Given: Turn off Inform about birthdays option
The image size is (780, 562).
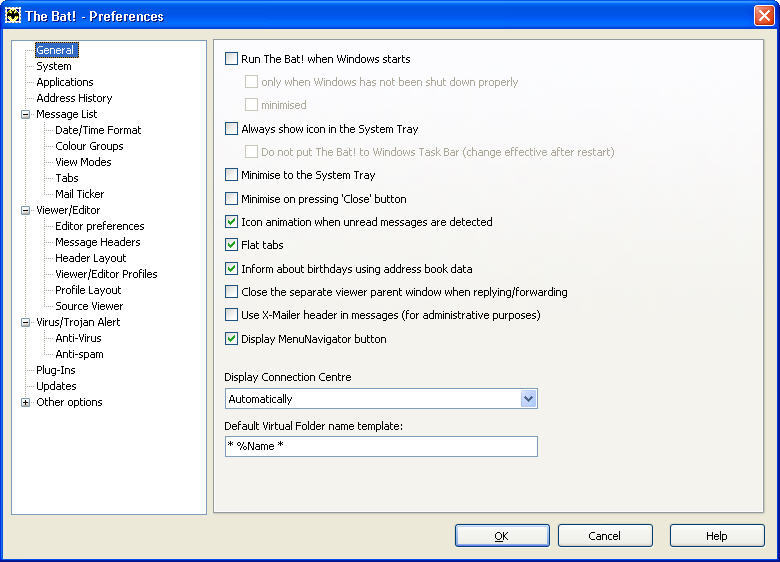Looking at the screenshot, I should (232, 269).
